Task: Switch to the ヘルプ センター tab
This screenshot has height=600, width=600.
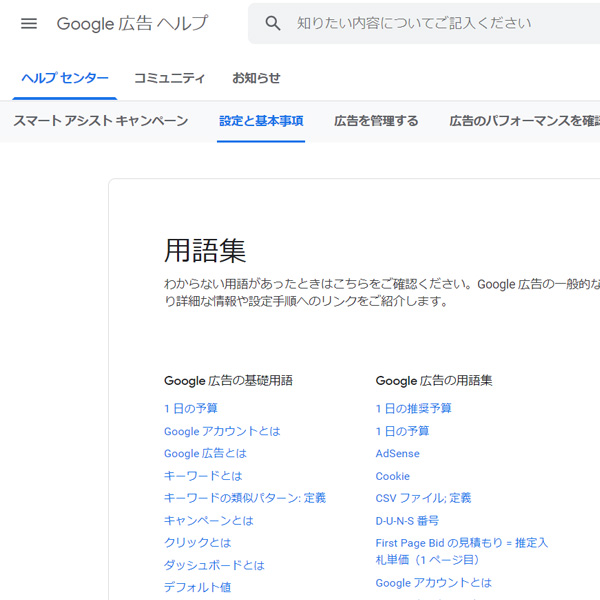Action: click(x=65, y=78)
